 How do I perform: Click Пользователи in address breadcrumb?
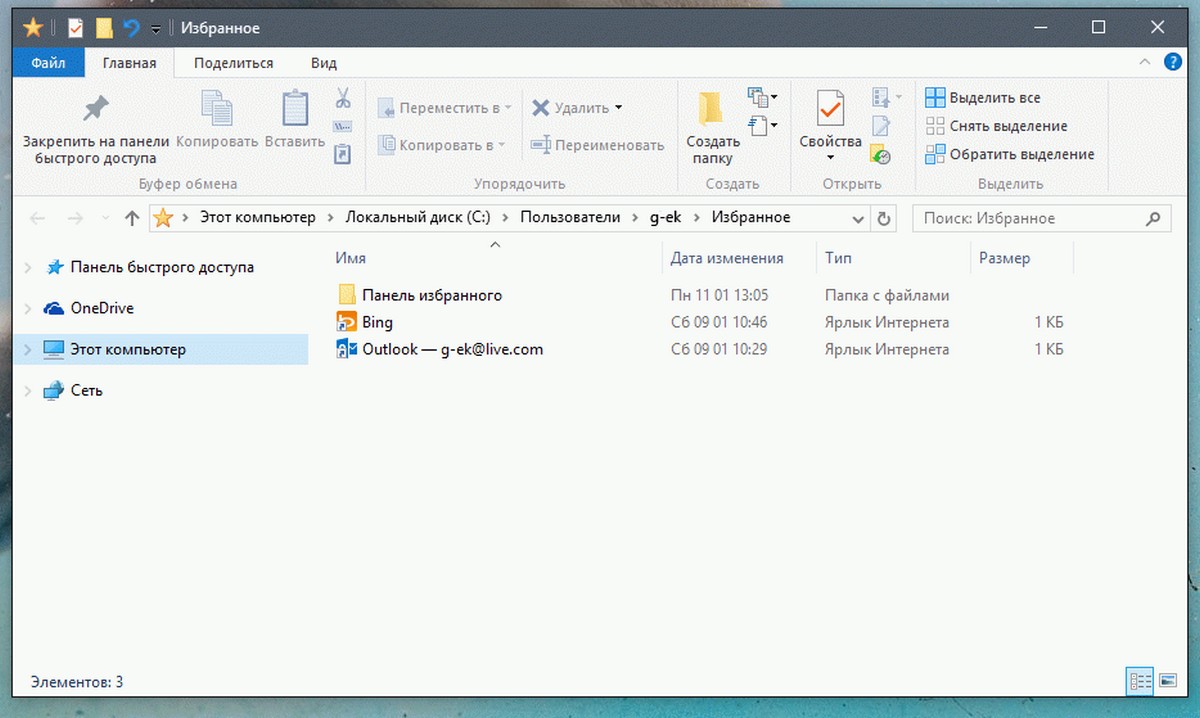tap(569, 218)
